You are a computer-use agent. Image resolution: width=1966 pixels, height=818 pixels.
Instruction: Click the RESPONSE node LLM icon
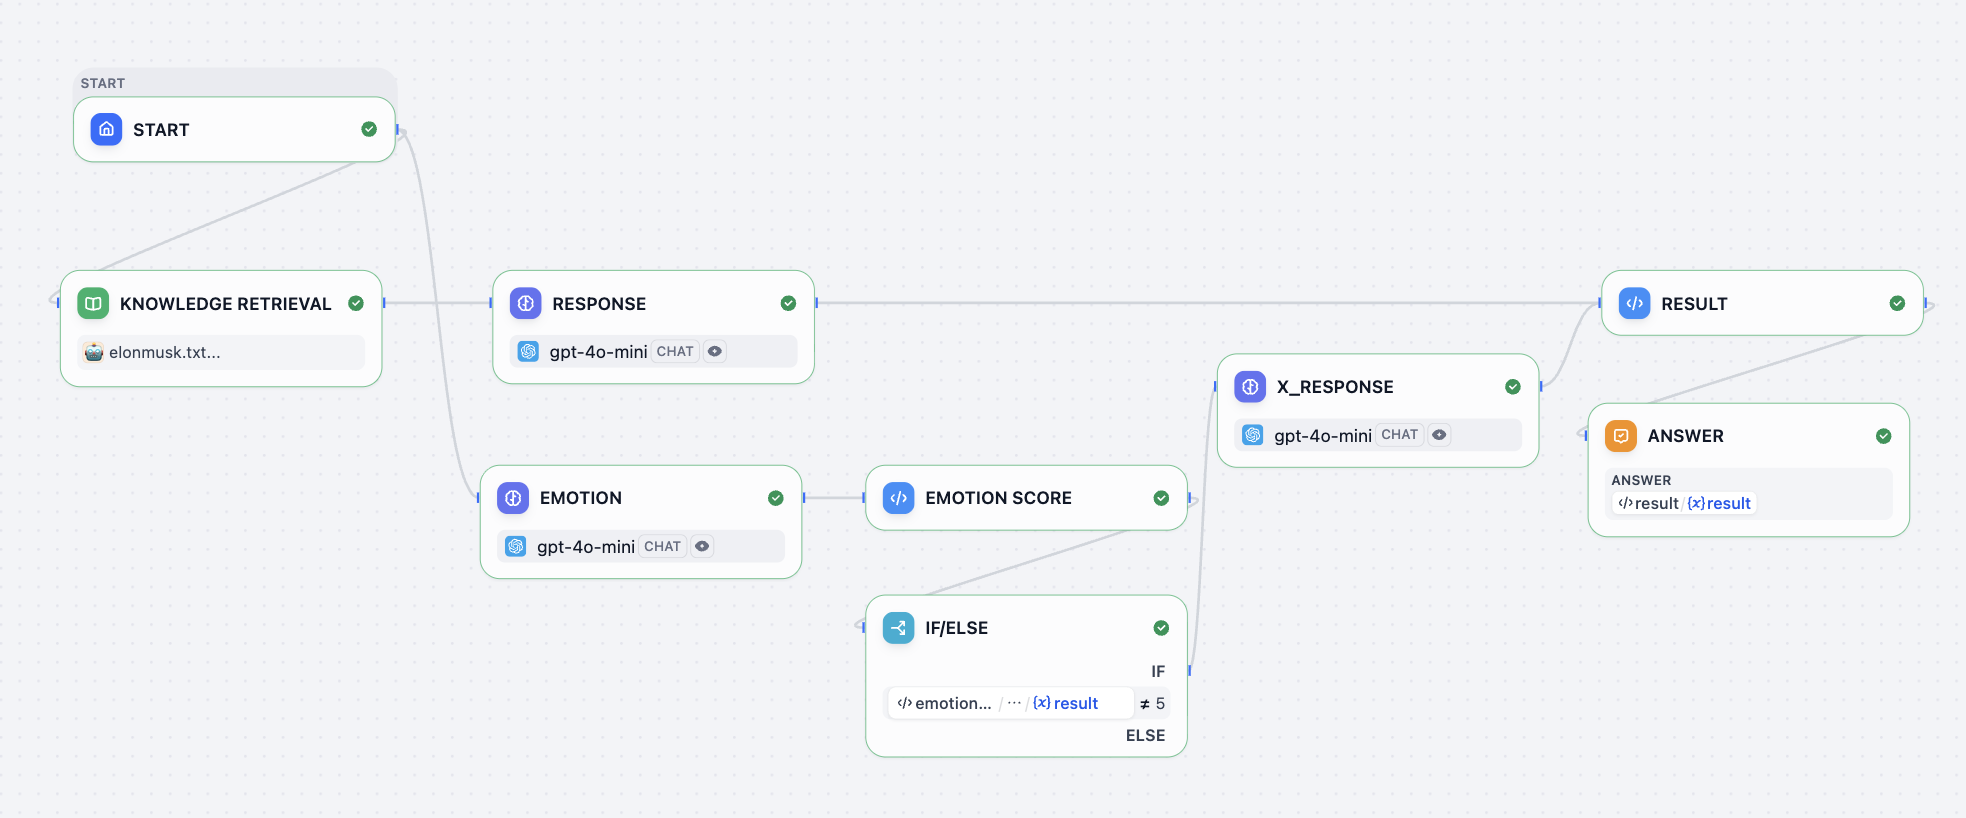click(x=525, y=303)
